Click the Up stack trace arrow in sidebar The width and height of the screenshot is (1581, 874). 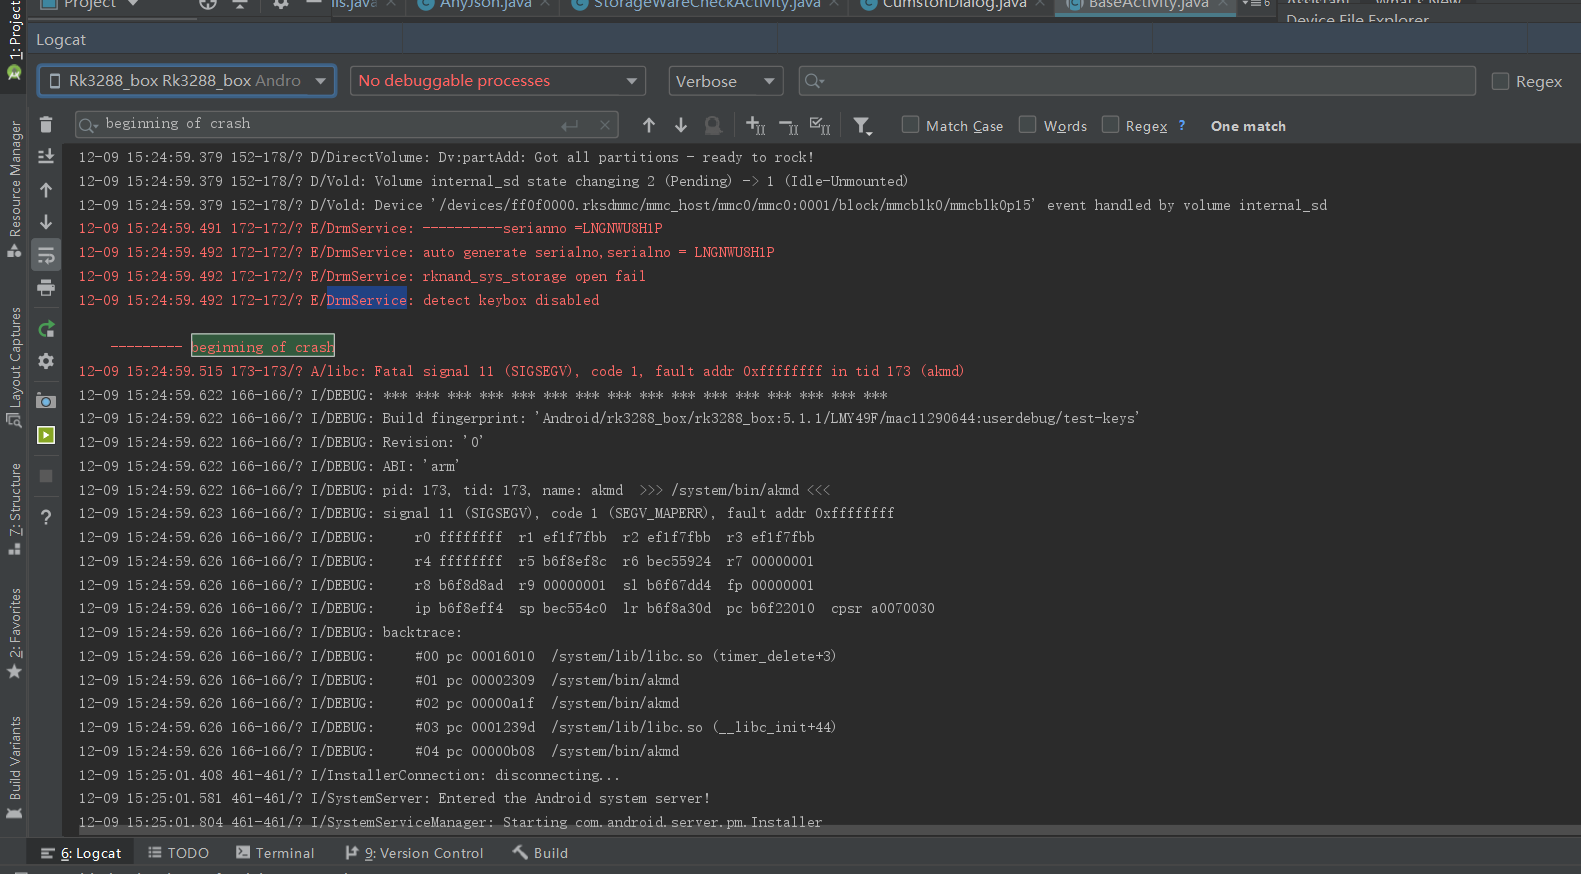tap(46, 189)
